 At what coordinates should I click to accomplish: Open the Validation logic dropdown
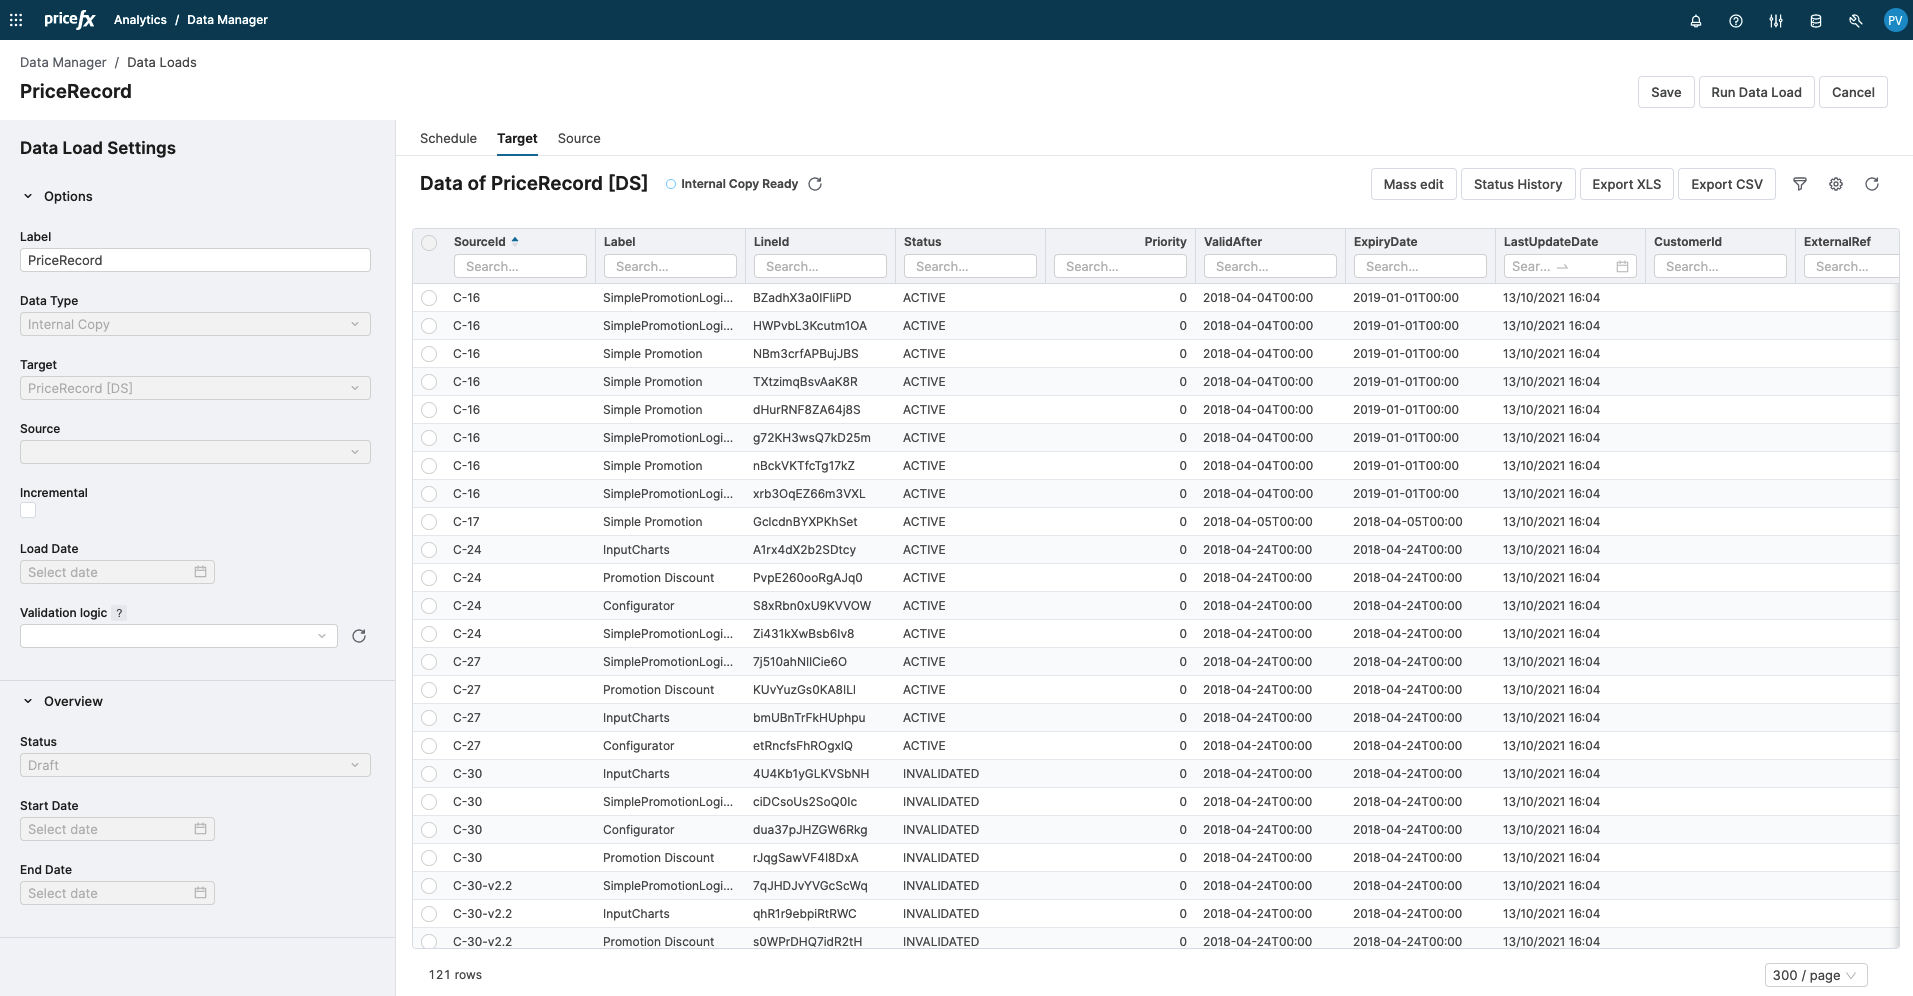coord(178,636)
